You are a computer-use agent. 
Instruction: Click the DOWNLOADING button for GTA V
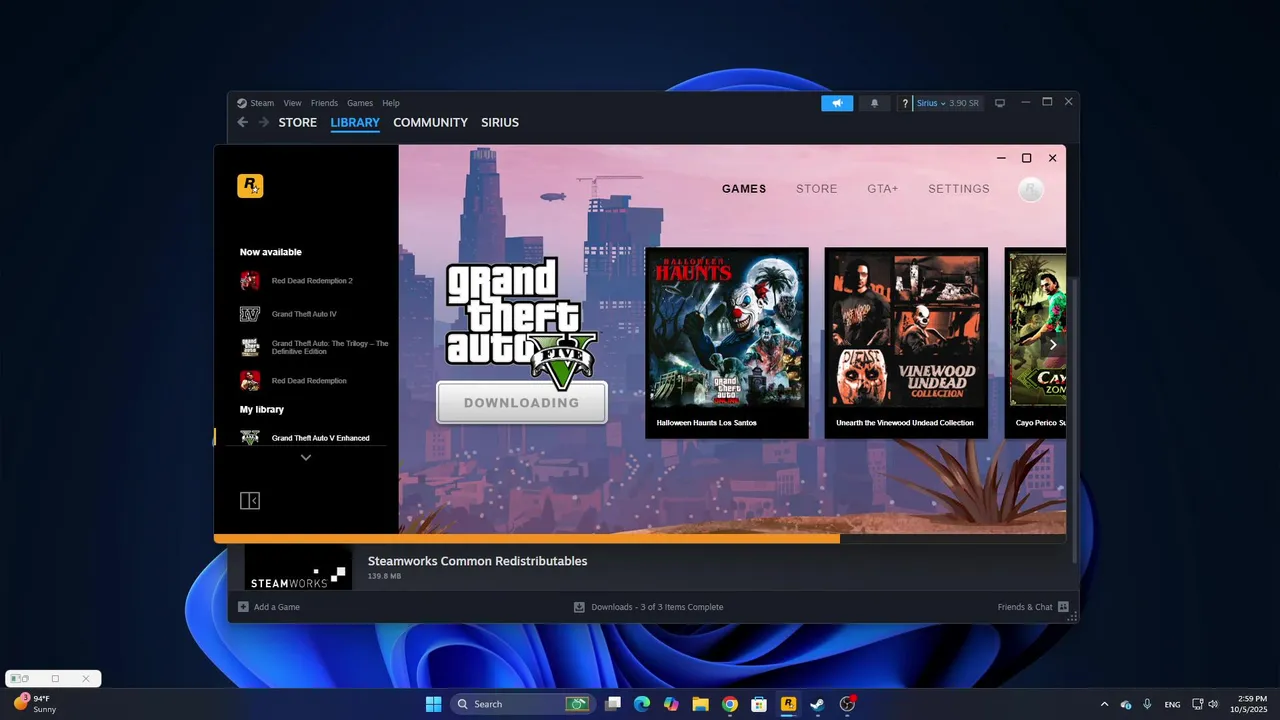point(522,403)
